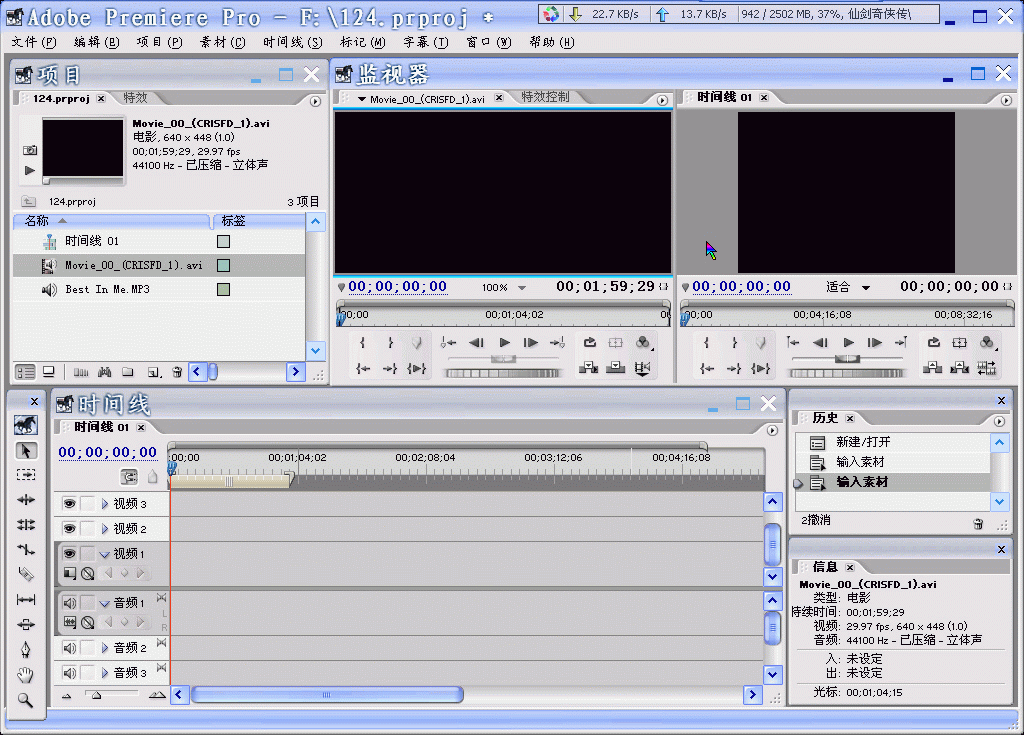Open the 时间线 menu
Viewport: 1024px width, 735px height.
[x=293, y=42]
